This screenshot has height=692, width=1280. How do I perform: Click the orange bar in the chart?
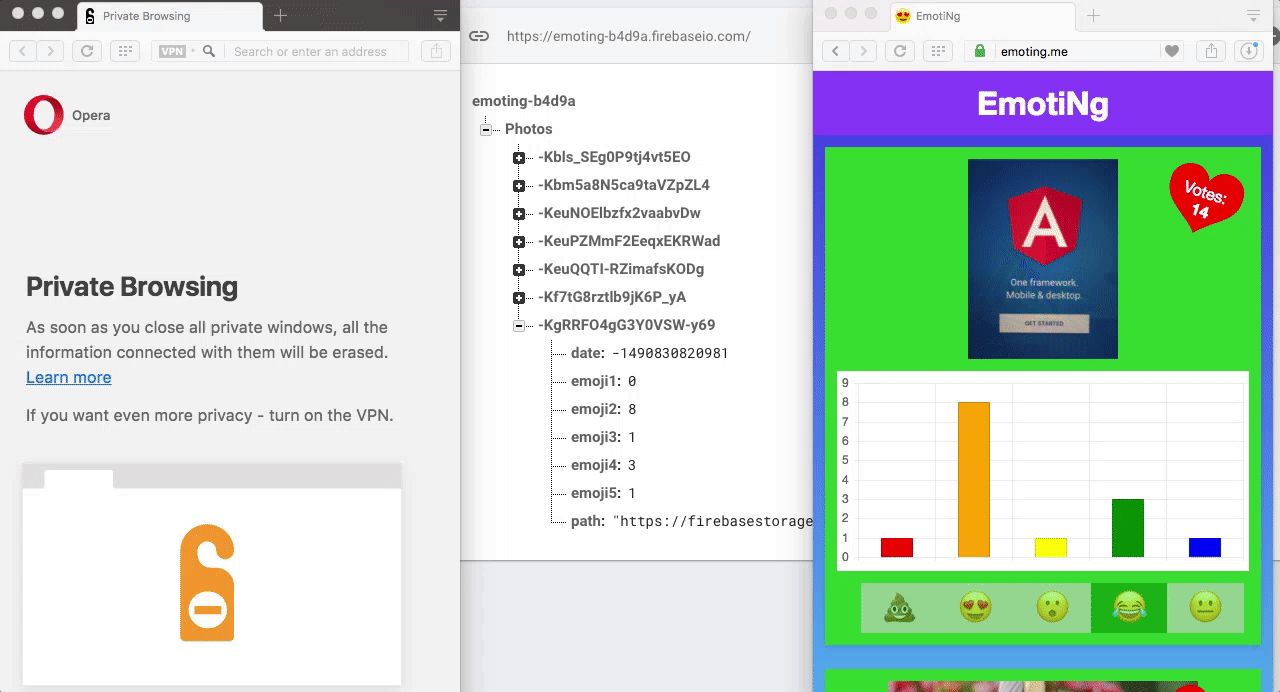[x=974, y=480]
